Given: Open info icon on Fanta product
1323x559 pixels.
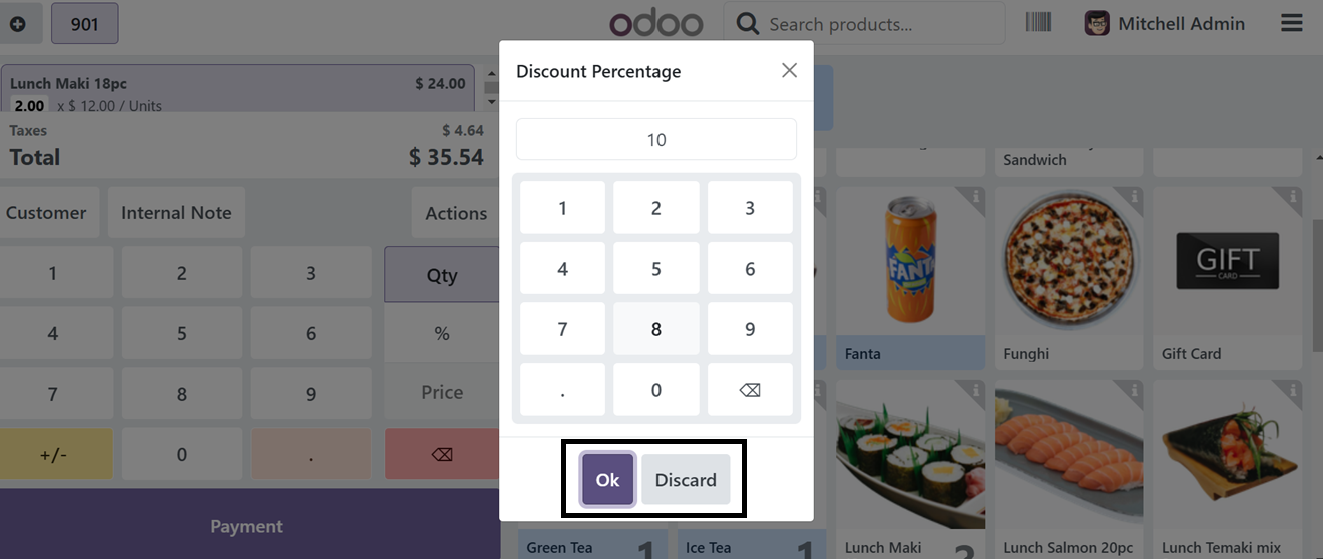Looking at the screenshot, I should (976, 198).
